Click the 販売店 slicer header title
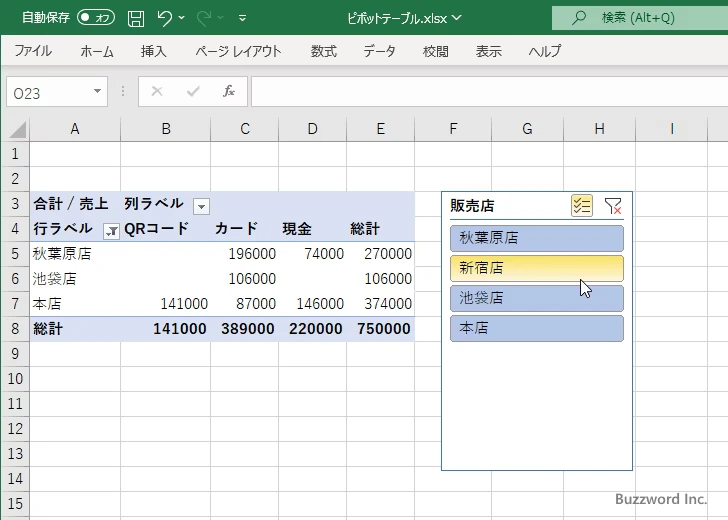728x520 pixels. pyautogui.click(x=472, y=206)
